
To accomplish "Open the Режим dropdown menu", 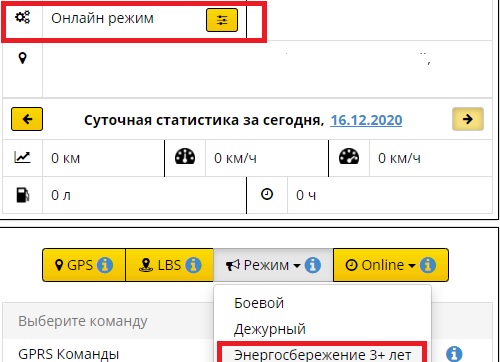I will (x=273, y=265).
